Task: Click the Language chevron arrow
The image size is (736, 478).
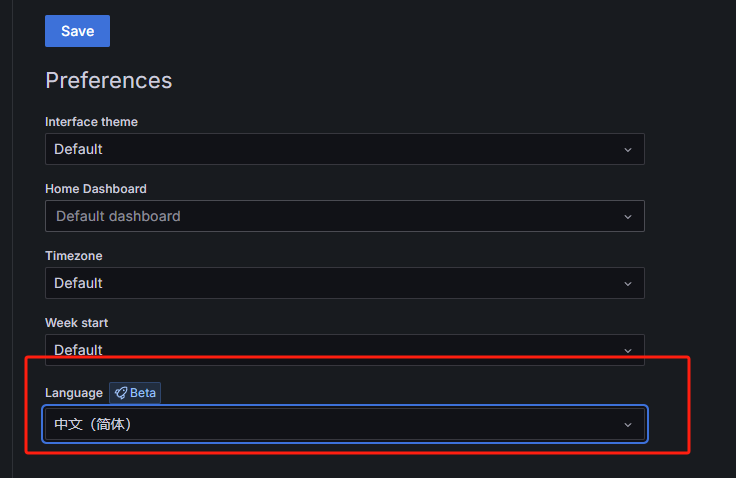Action: click(x=628, y=425)
